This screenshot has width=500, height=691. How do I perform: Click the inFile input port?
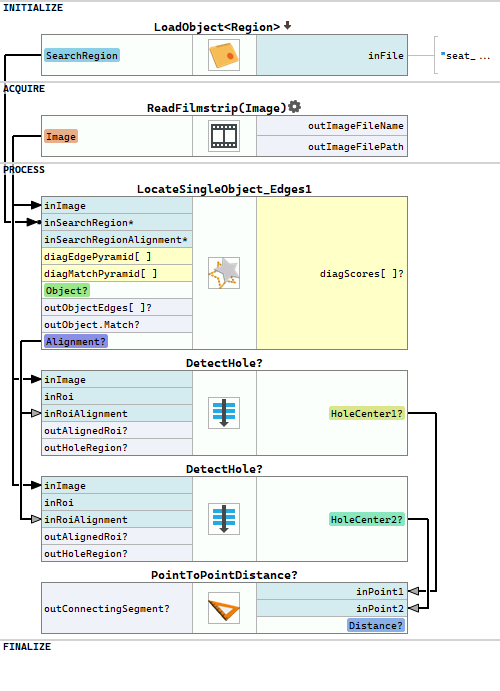pos(332,56)
